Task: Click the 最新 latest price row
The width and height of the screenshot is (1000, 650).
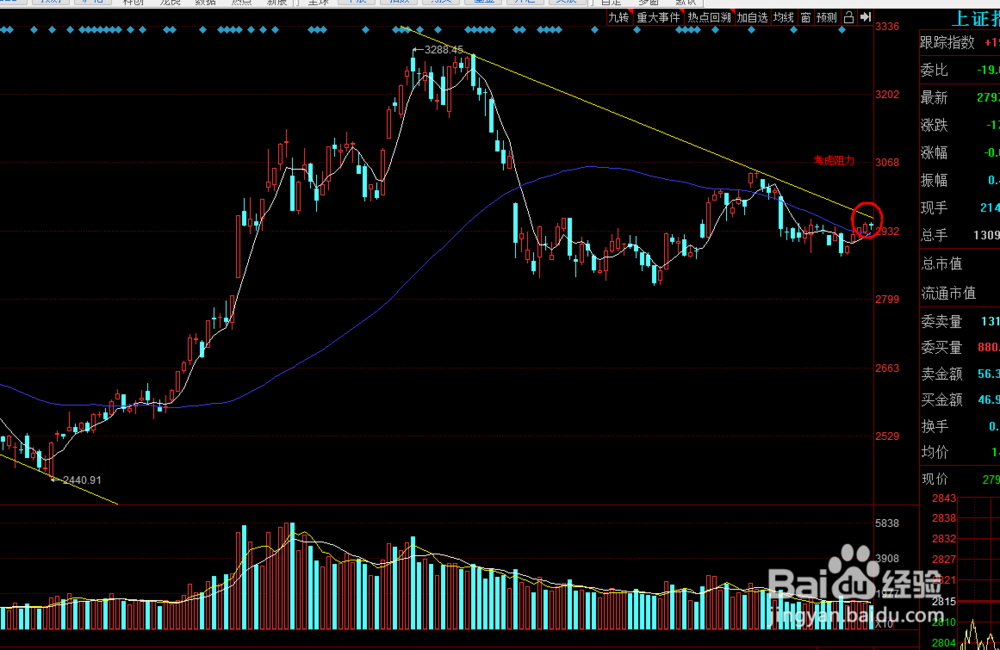Action: pos(960,98)
